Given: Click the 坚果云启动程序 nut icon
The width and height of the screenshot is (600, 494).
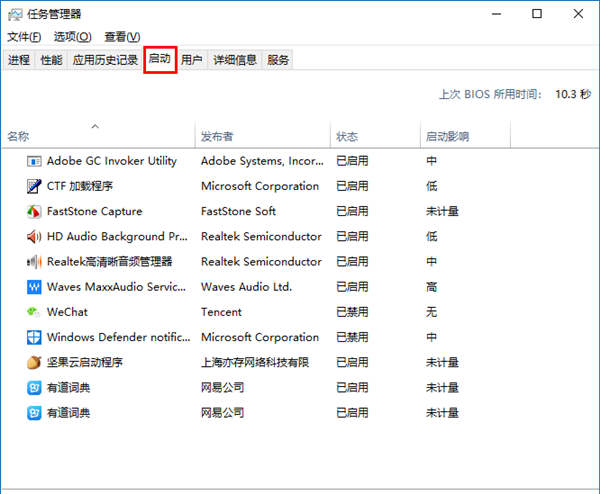Looking at the screenshot, I should (34, 362).
